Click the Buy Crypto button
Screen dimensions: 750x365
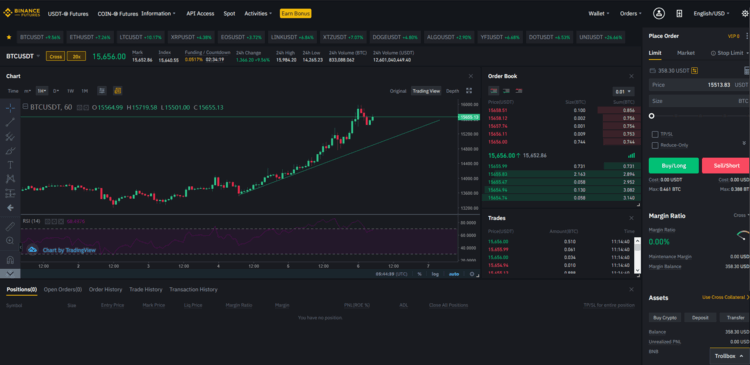[x=665, y=318]
